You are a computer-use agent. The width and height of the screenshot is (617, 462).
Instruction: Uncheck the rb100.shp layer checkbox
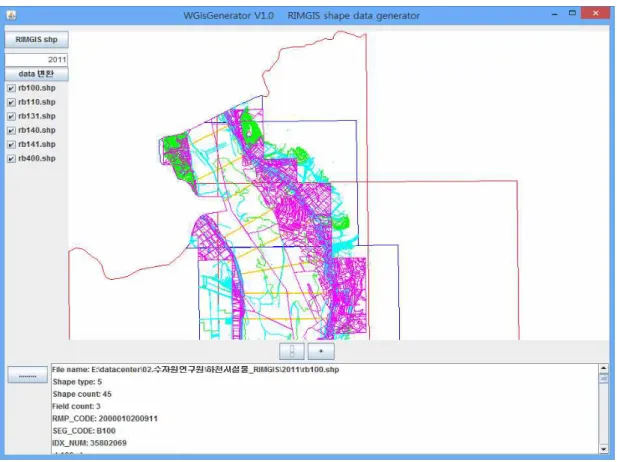(11, 88)
